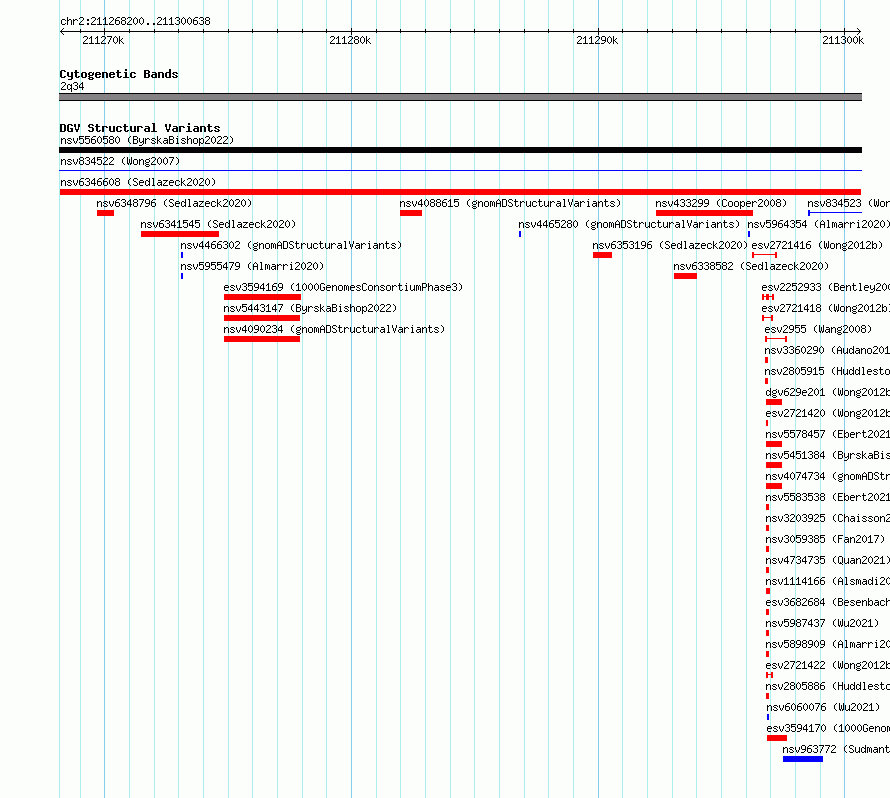Screen dimensions: 890x798
Task: Click esv2721418 Wong2012b label
Action: [x=825, y=308]
